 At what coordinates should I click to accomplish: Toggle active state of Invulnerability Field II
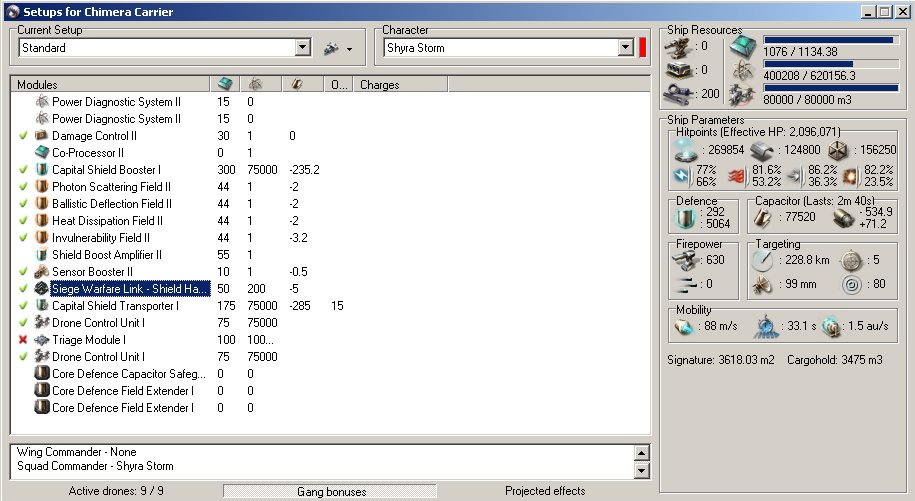coord(23,237)
